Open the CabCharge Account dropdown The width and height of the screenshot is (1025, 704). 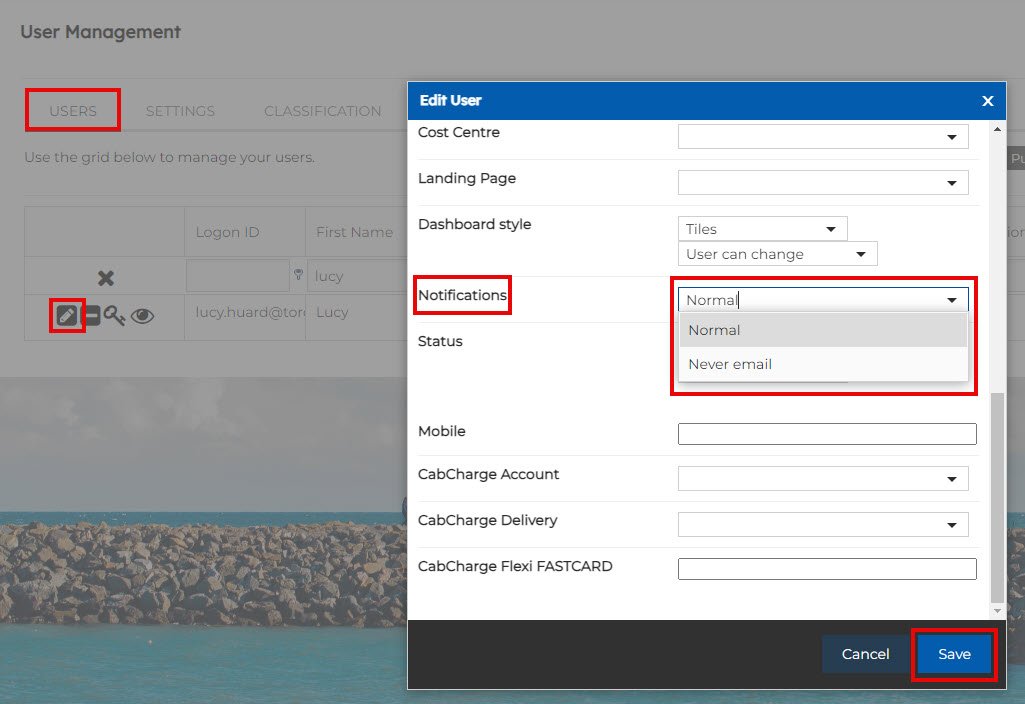[823, 479]
